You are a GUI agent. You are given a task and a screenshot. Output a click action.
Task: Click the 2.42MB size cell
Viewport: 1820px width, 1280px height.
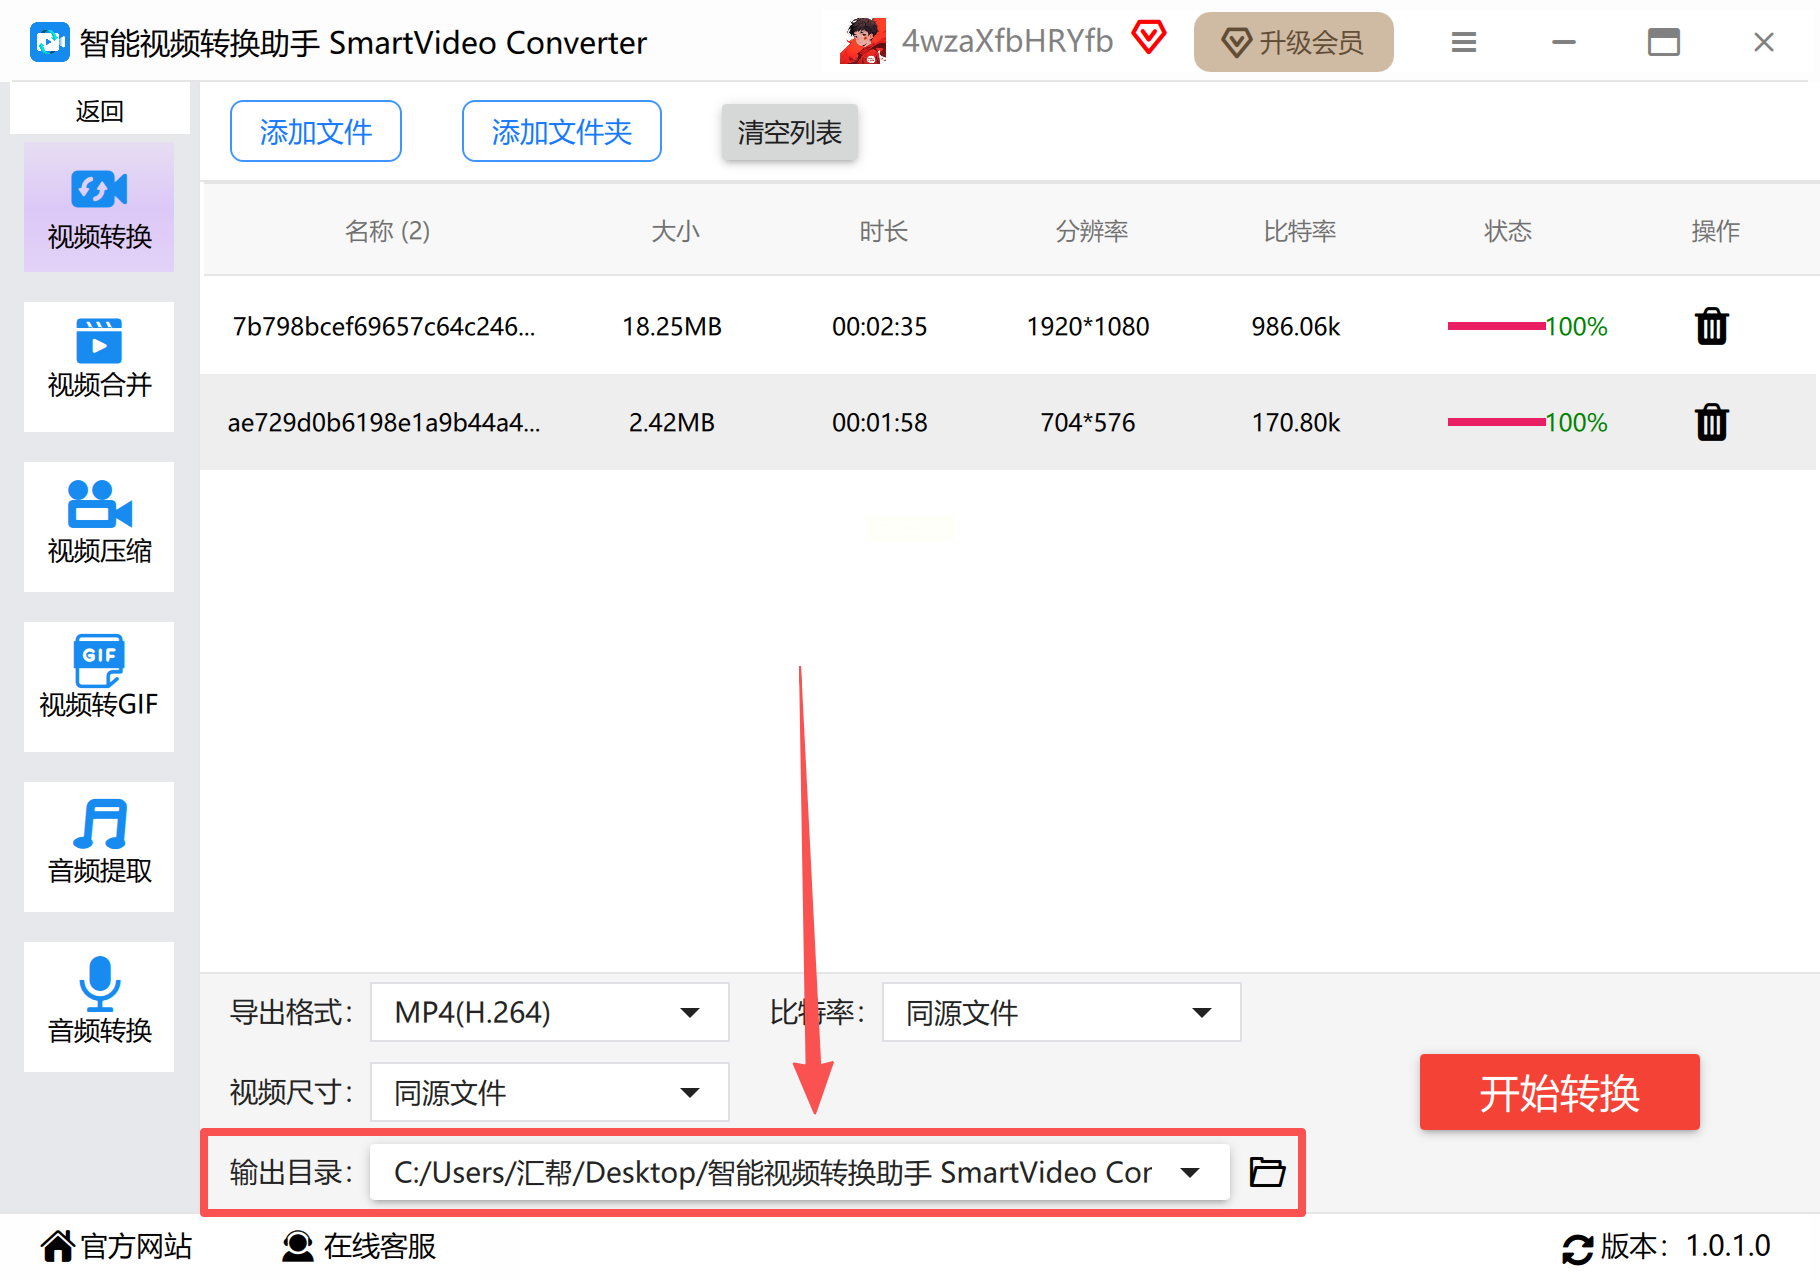click(x=672, y=422)
